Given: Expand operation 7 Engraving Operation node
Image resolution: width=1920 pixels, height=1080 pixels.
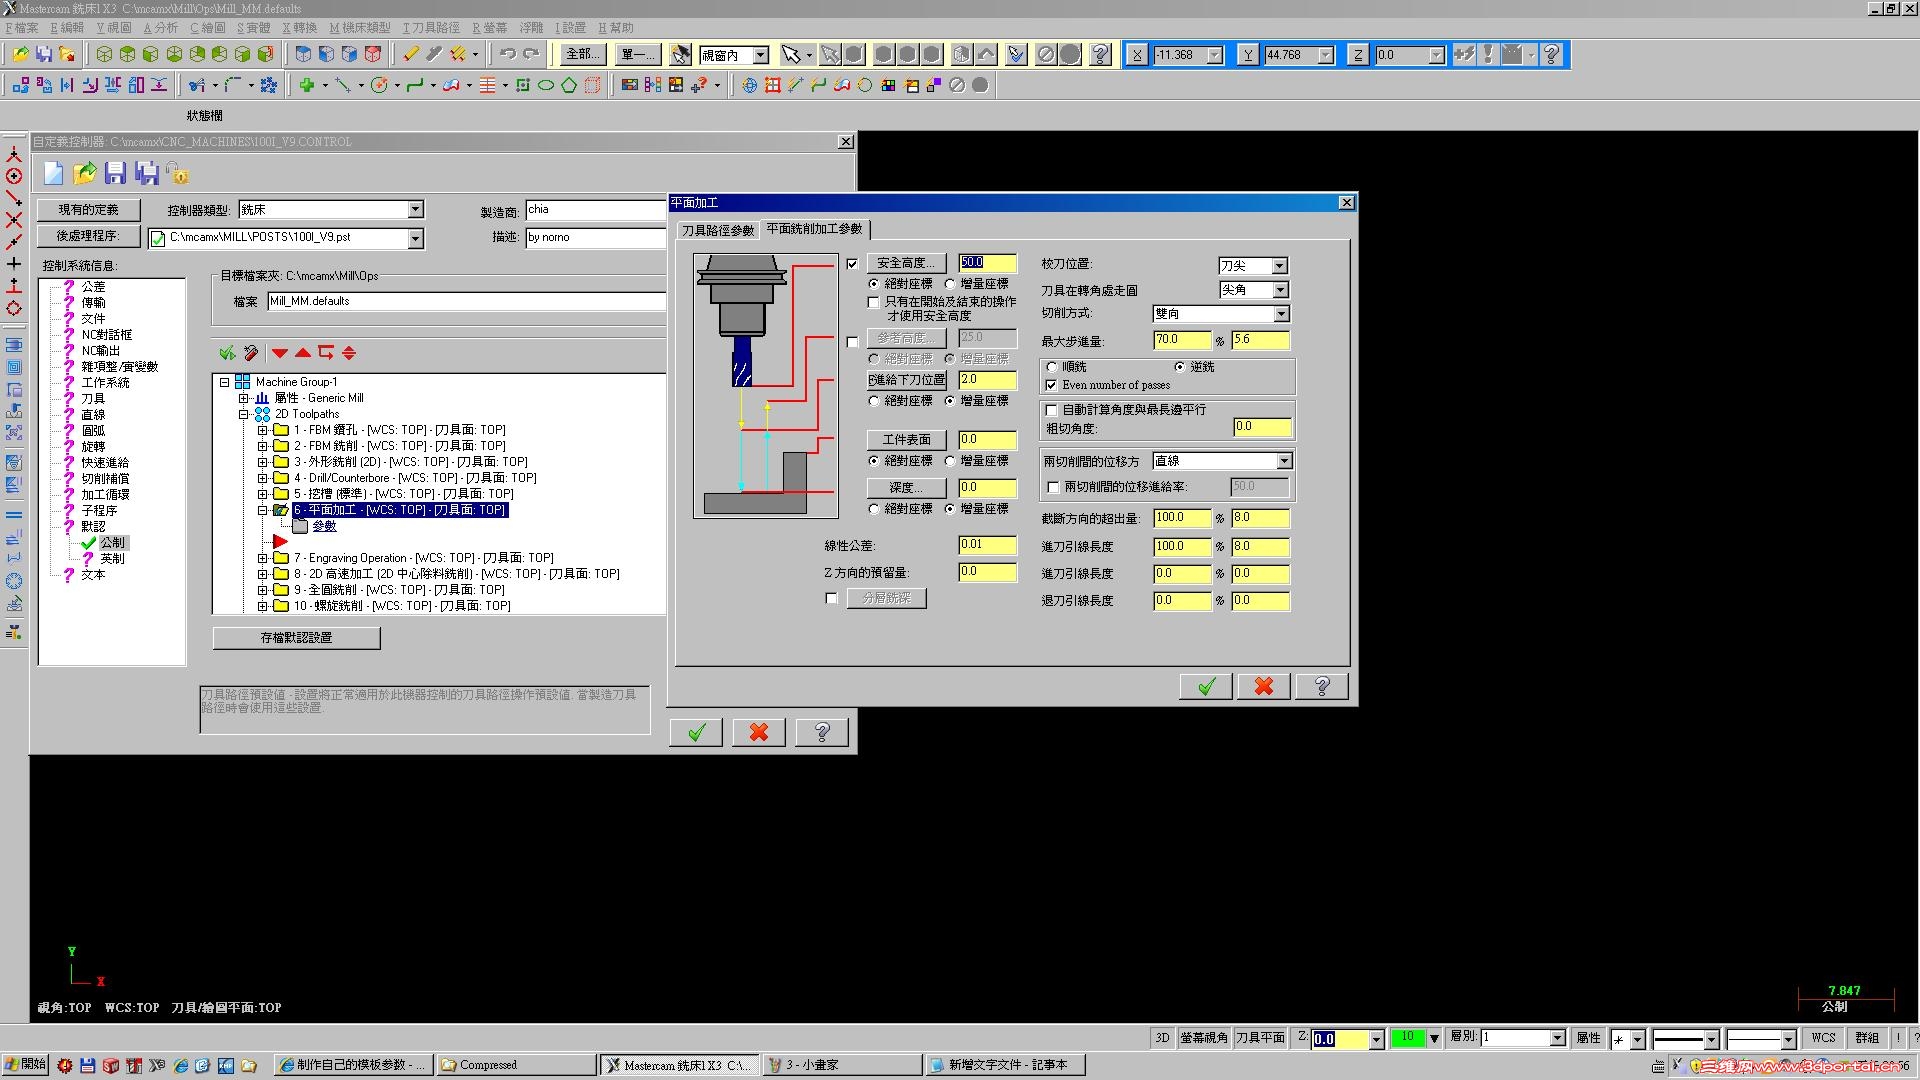Looking at the screenshot, I should 263,558.
